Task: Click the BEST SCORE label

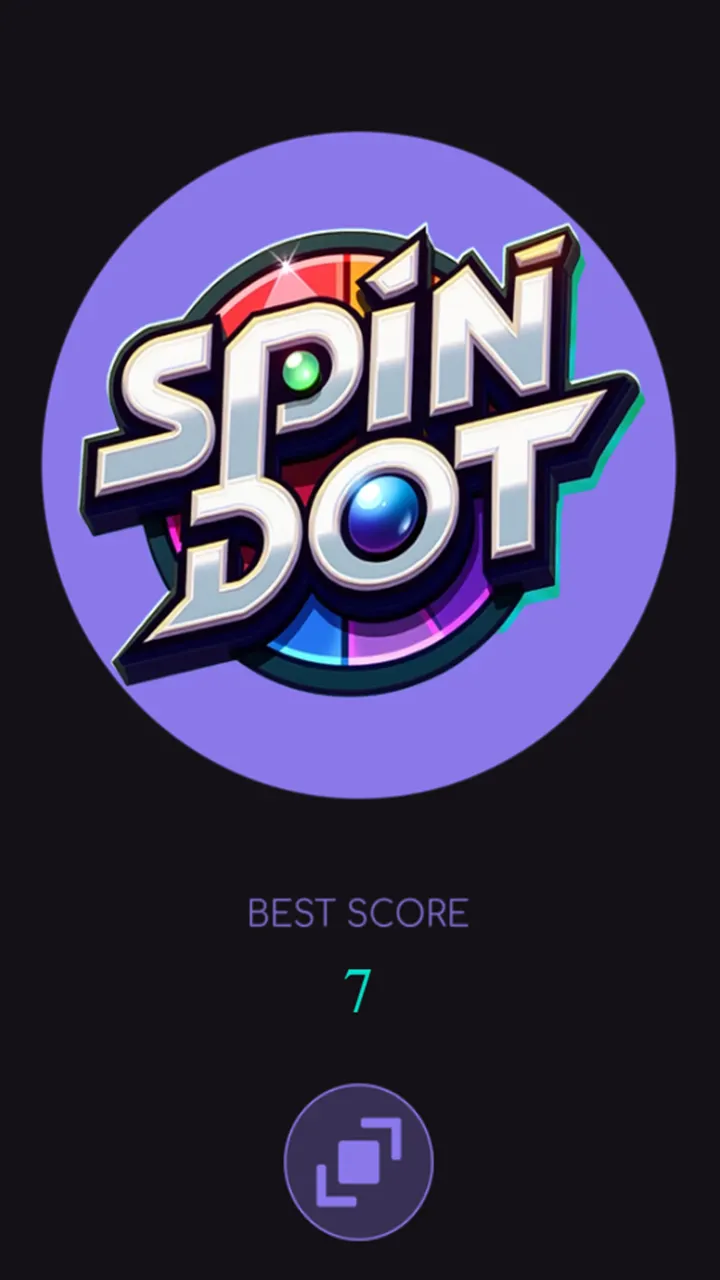Action: [x=358, y=913]
